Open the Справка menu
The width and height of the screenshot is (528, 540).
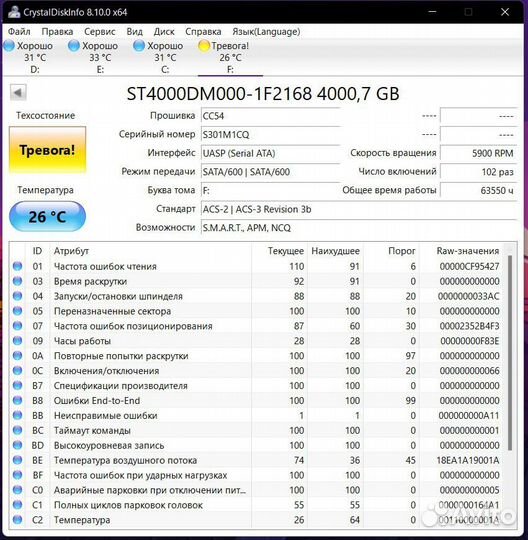(203, 32)
